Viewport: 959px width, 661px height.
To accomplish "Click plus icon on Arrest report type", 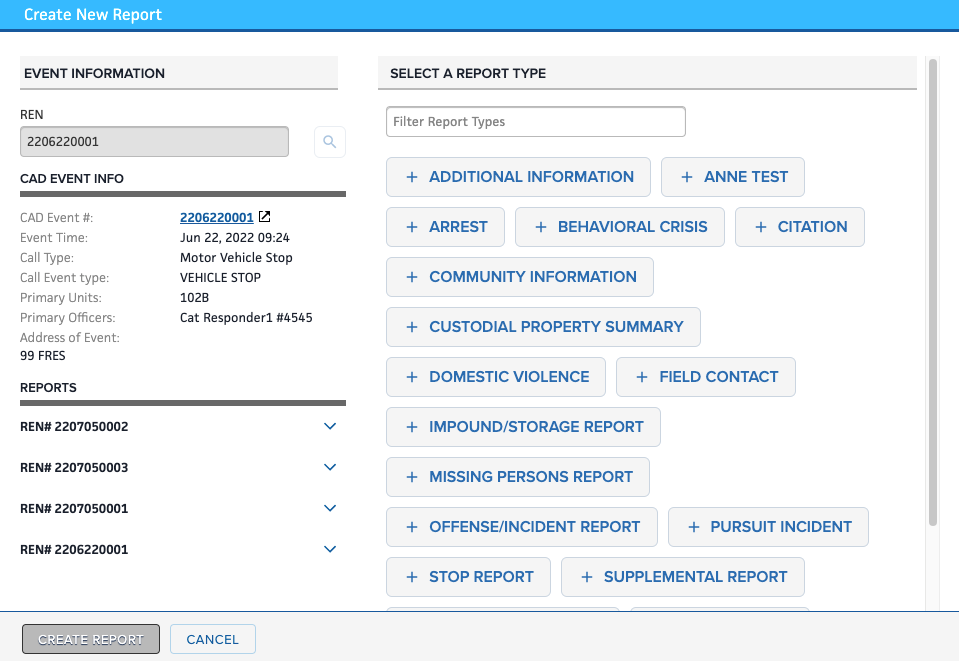I will [x=411, y=227].
